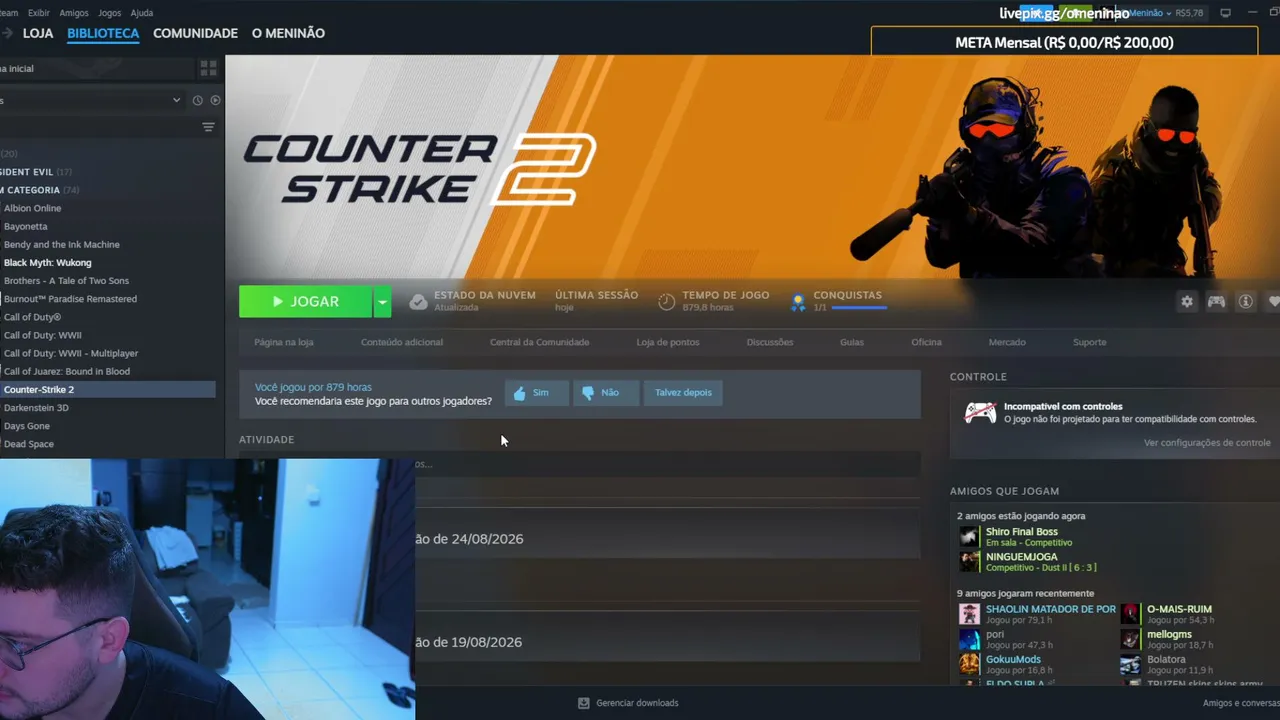
Task: Open Oficina workshop link
Action: pyautogui.click(x=926, y=342)
